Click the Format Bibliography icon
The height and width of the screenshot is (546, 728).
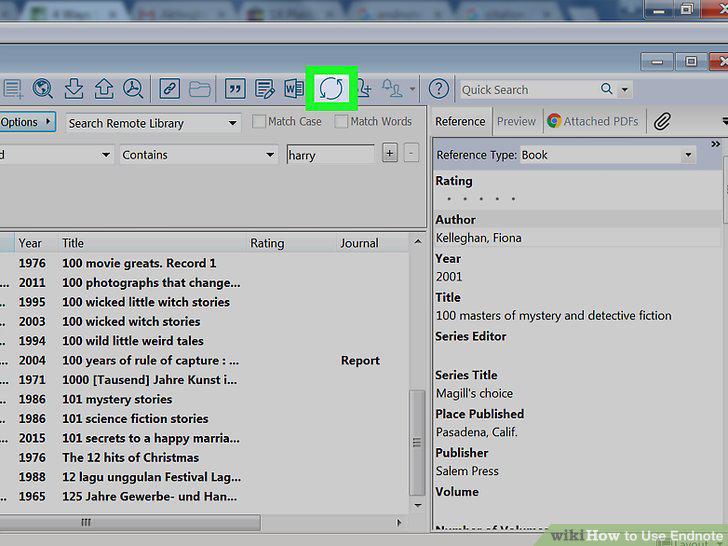click(x=265, y=89)
